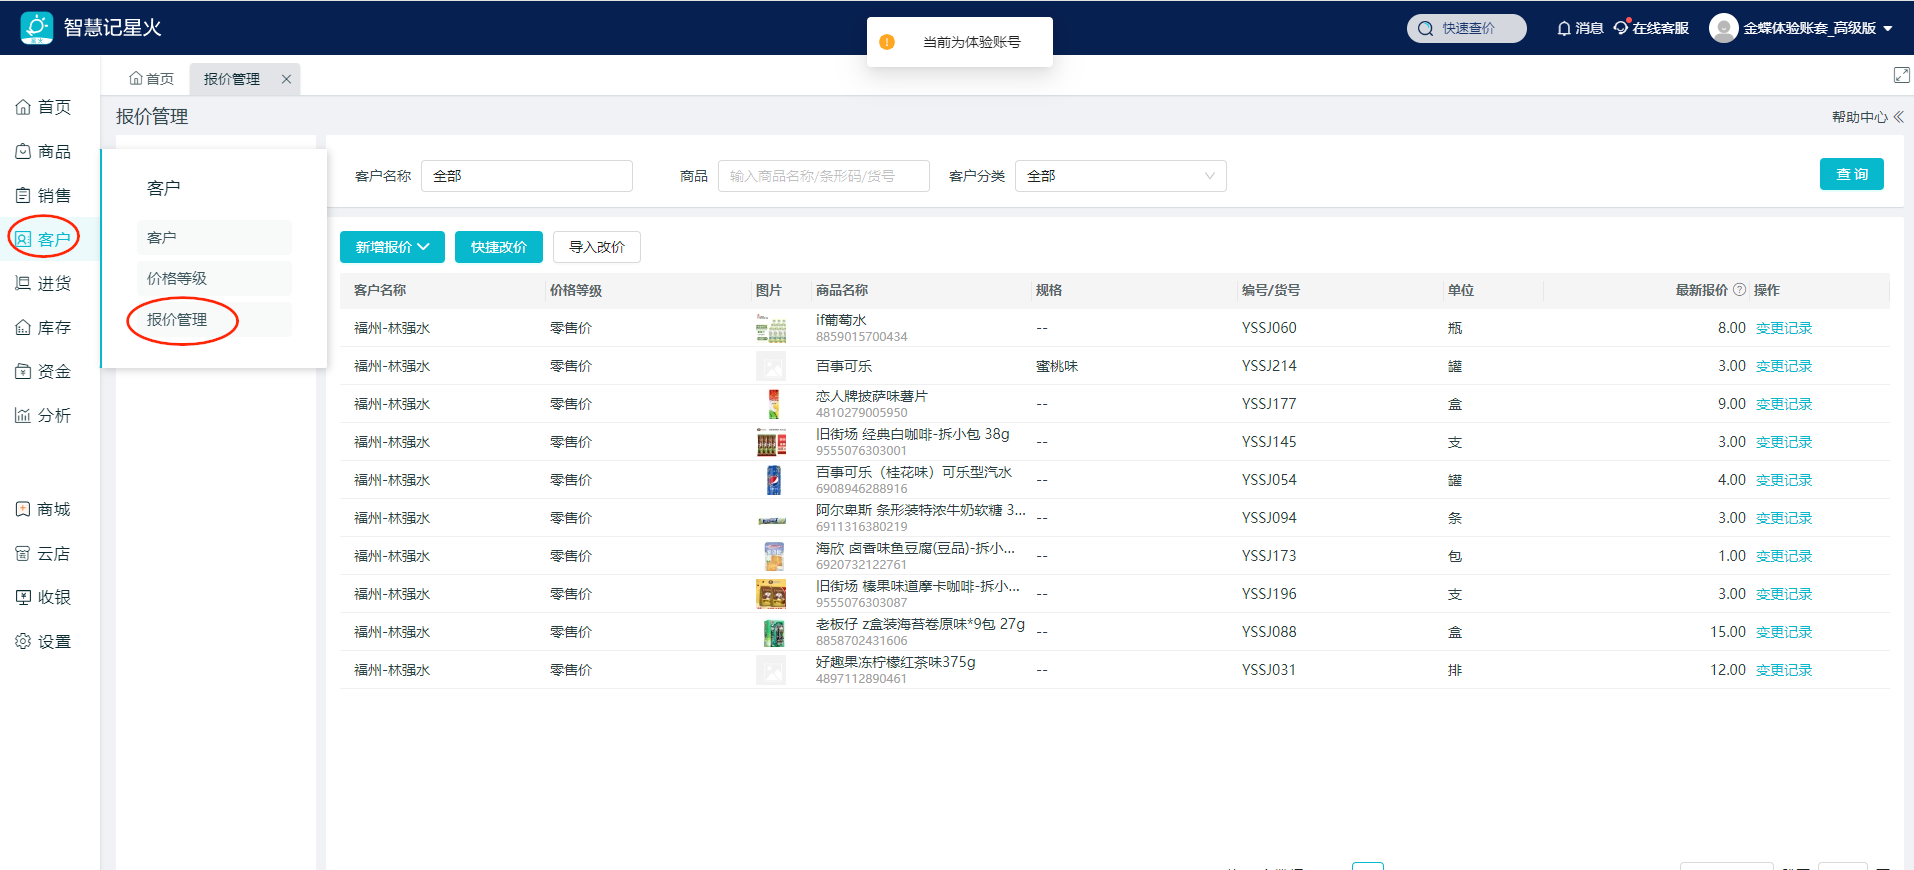
Task: Select 价格等级 in the submenu
Action: click(x=214, y=278)
